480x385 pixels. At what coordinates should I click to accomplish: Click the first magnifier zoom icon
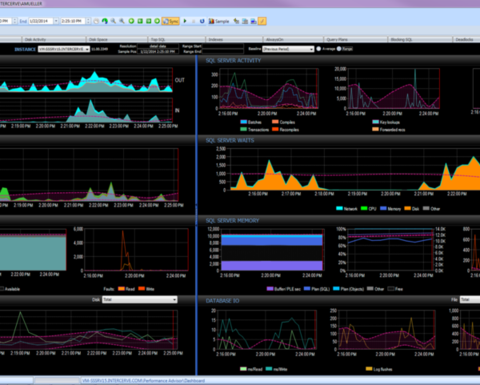[x=113, y=21]
